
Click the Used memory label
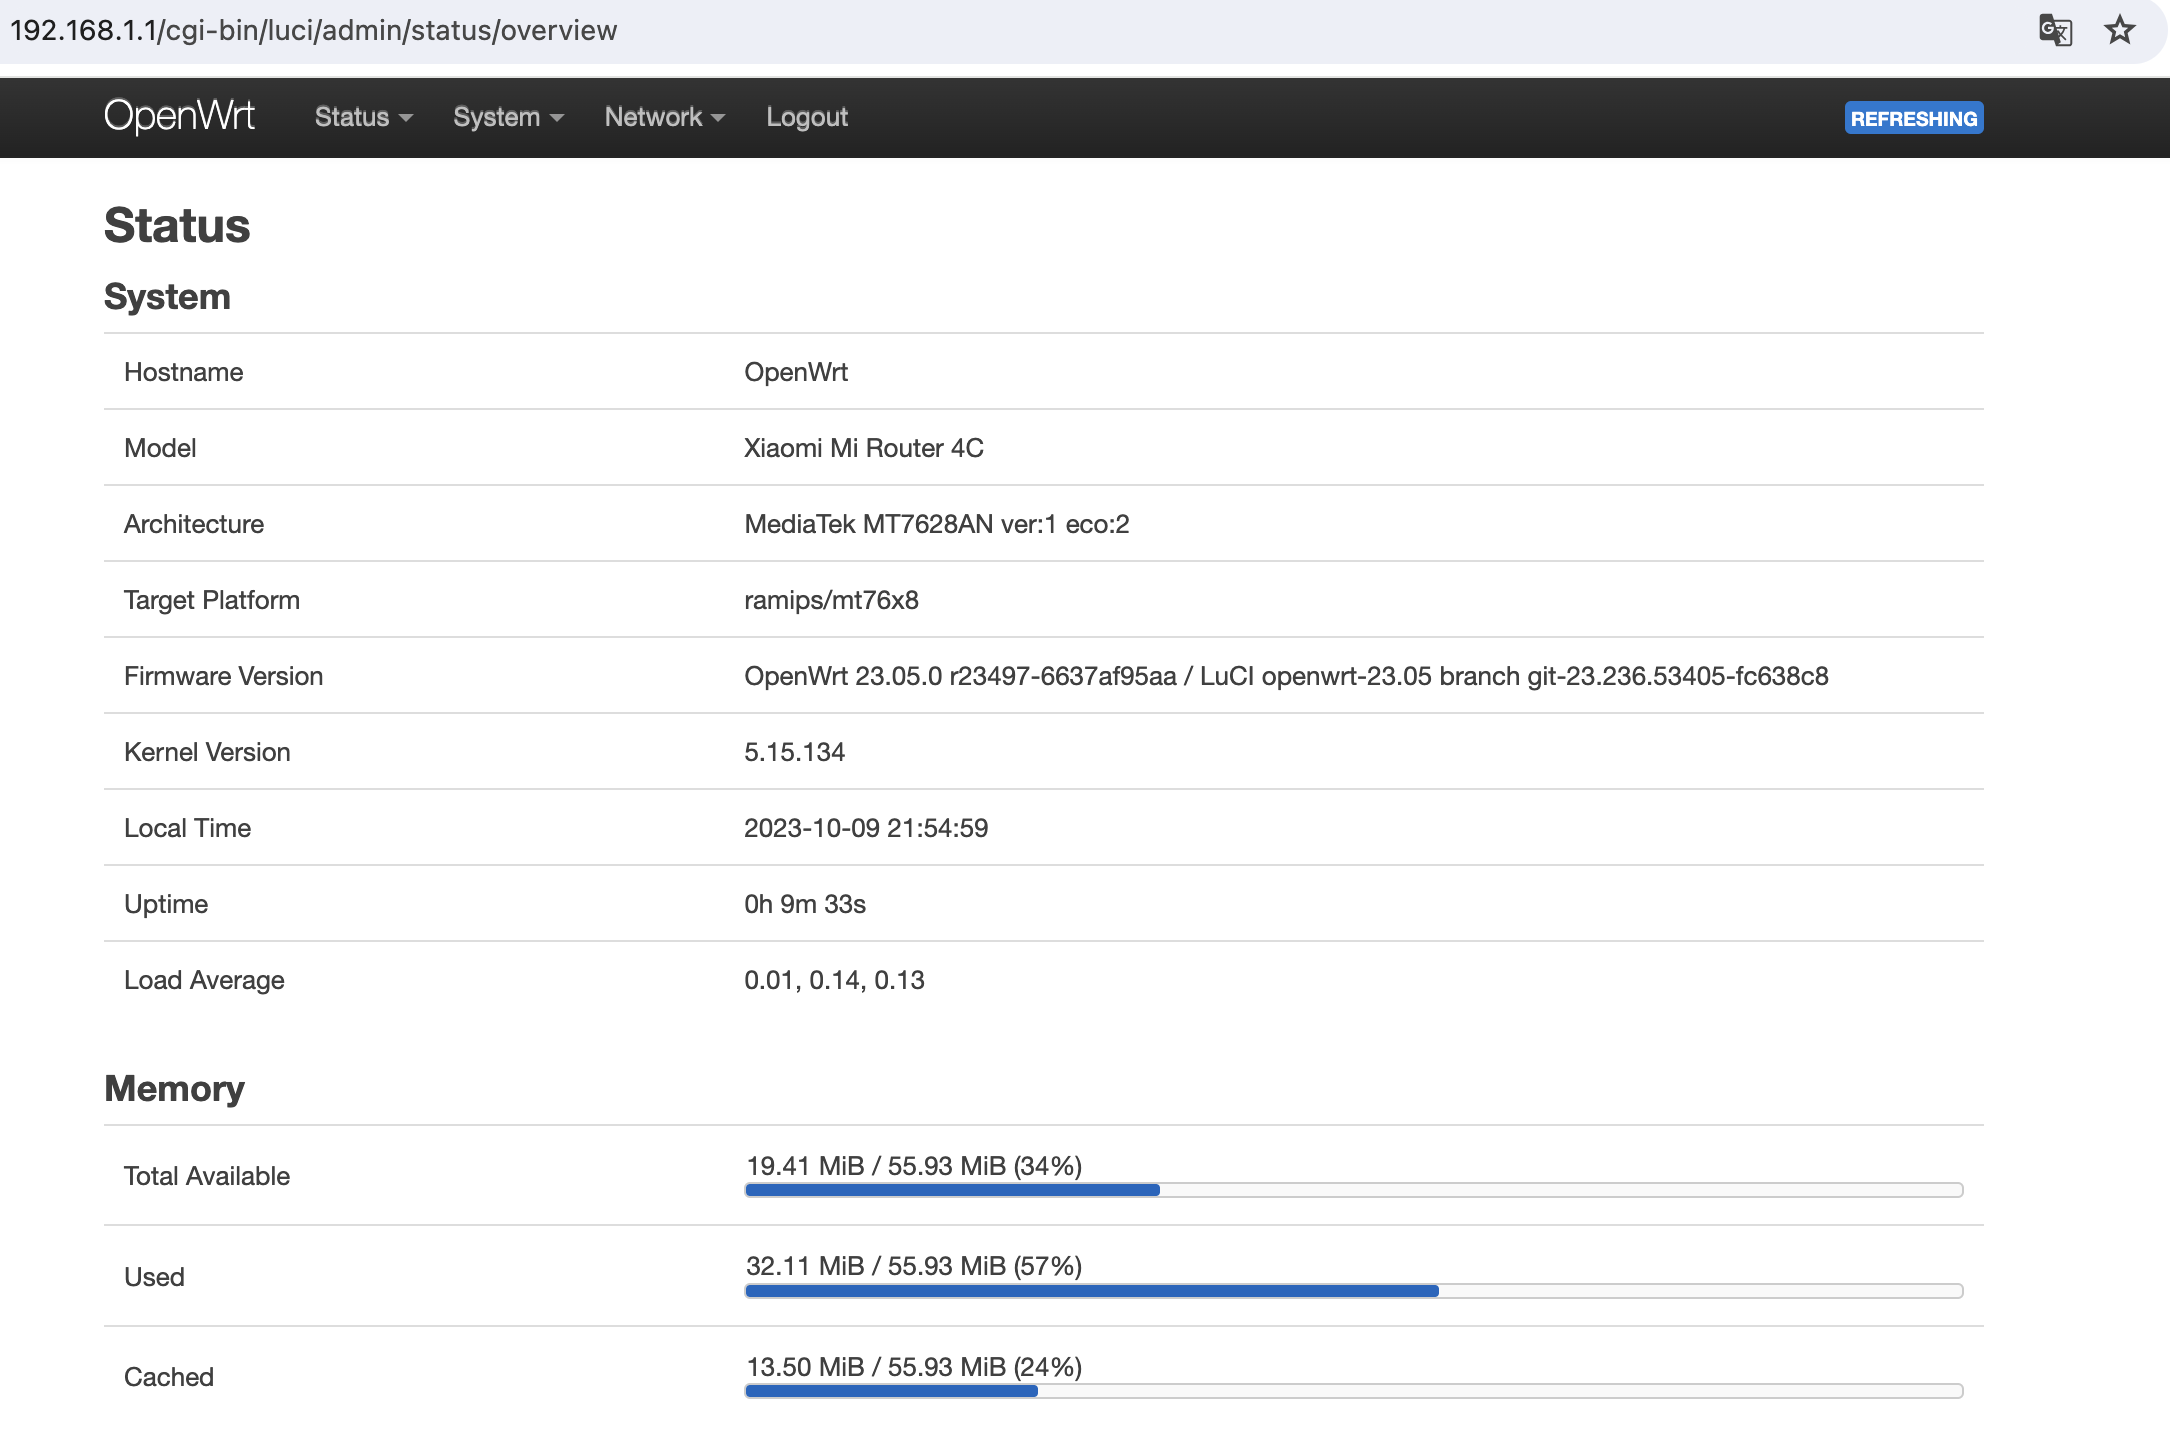pyautogui.click(x=154, y=1277)
